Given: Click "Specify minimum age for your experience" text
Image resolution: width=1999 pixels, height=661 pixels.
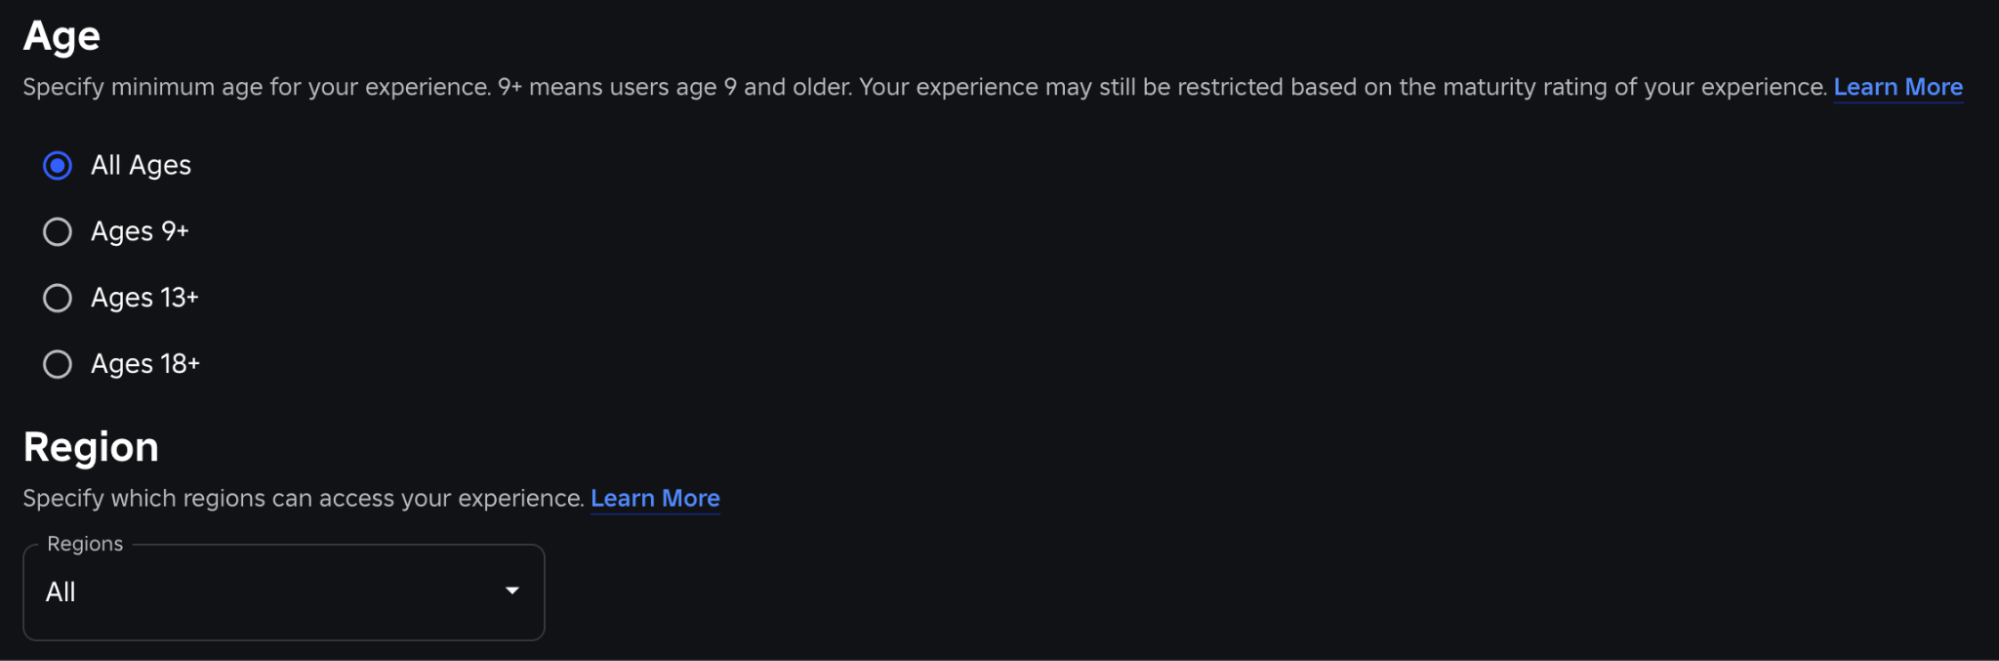Looking at the screenshot, I should coord(256,87).
